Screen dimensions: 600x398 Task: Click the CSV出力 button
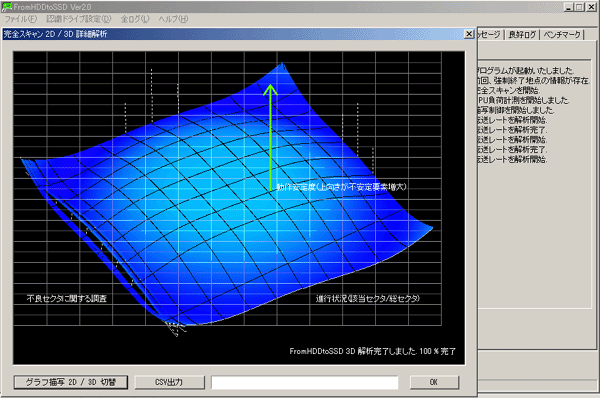pyautogui.click(x=169, y=382)
